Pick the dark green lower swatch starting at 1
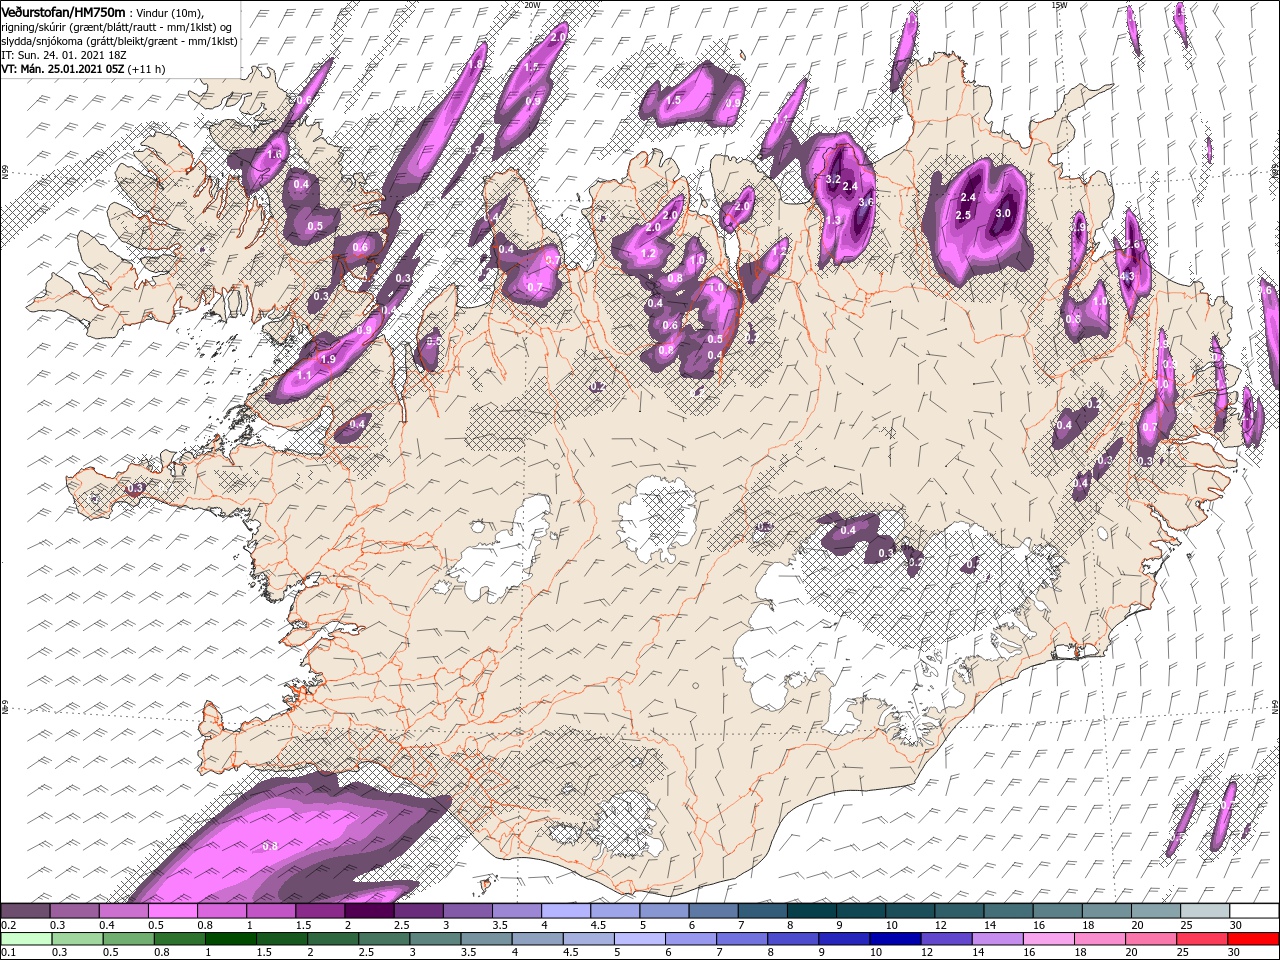Screen dimensions: 1280x960 coord(231,939)
